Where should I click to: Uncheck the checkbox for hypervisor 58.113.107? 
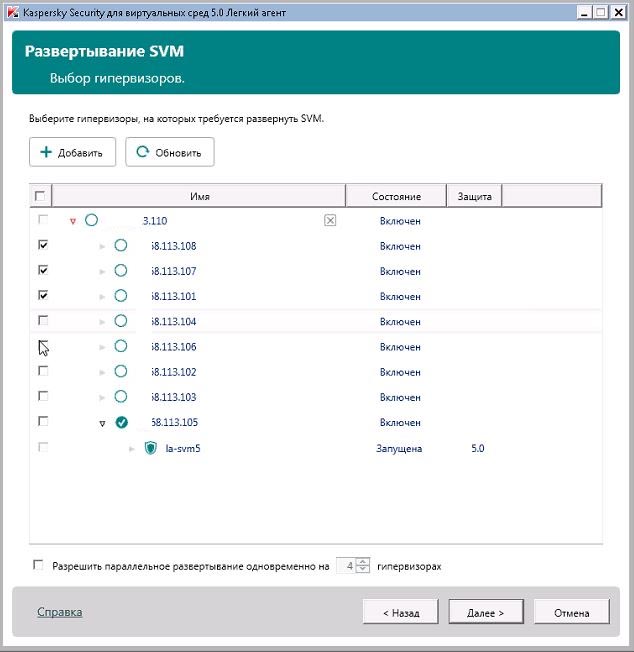pyautogui.click(x=43, y=270)
